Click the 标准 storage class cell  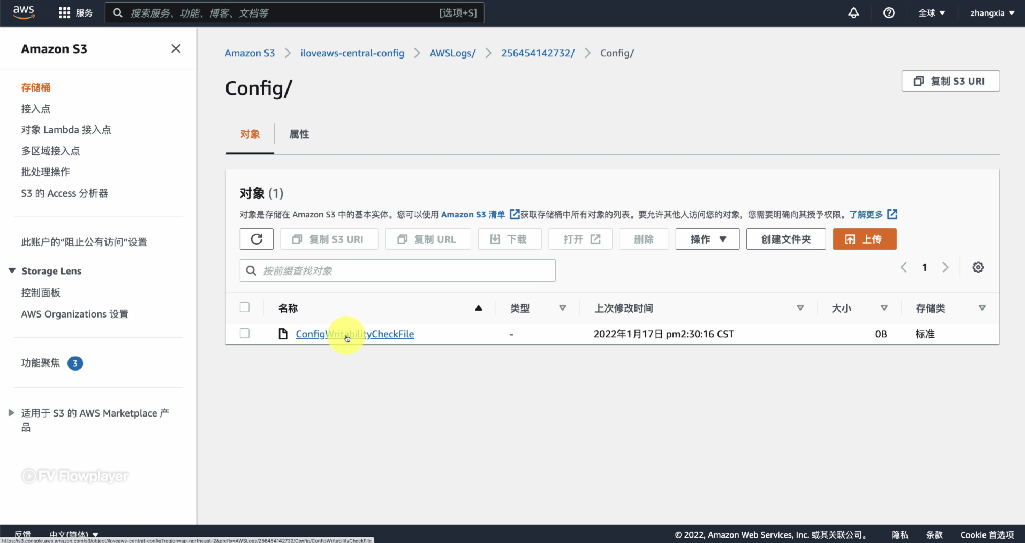pos(925,334)
